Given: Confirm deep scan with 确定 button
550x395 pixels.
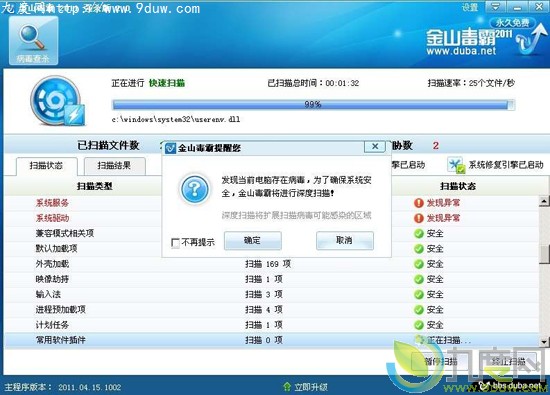Looking at the screenshot, I should click(253, 240).
